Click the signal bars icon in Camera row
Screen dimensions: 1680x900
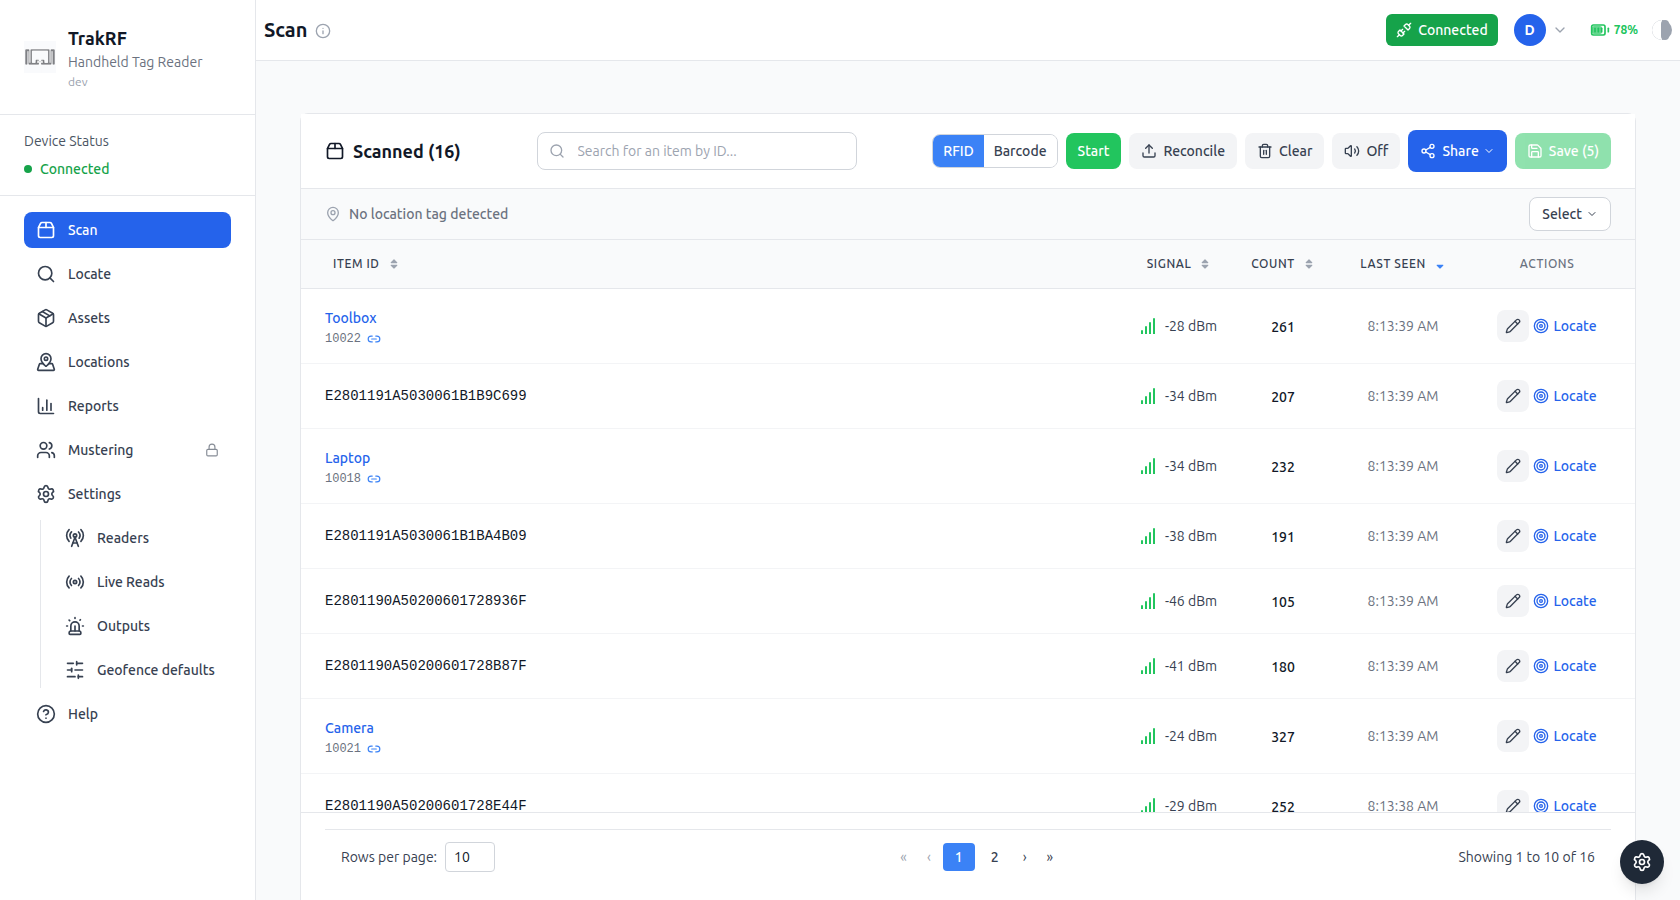pos(1148,736)
